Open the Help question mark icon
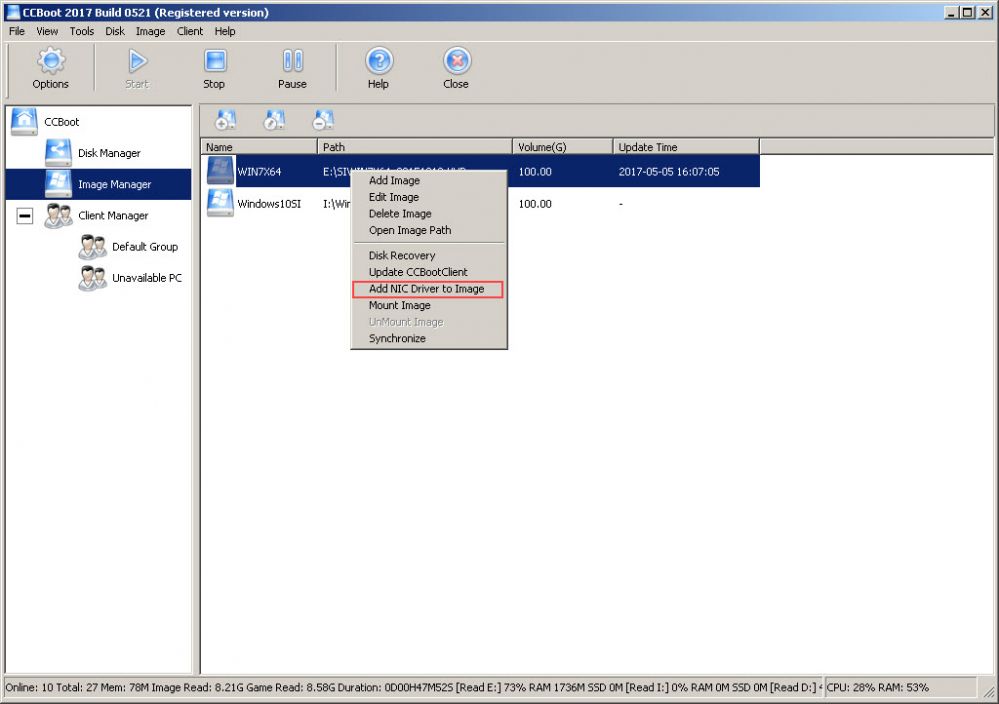 (x=379, y=61)
